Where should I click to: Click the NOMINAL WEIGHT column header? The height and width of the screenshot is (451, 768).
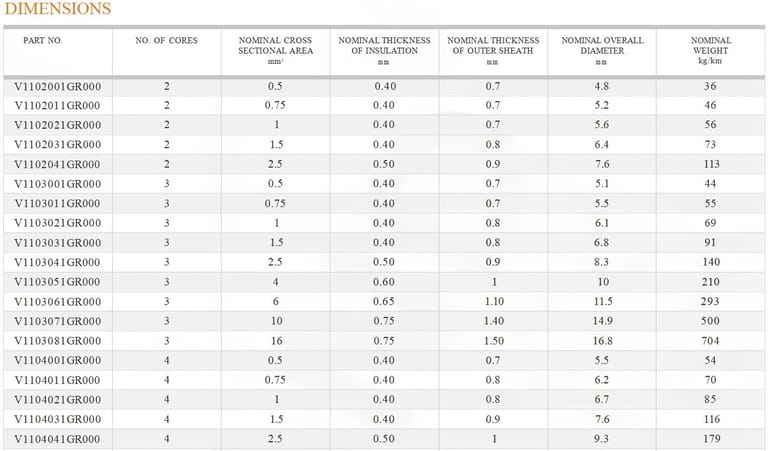(x=711, y=46)
